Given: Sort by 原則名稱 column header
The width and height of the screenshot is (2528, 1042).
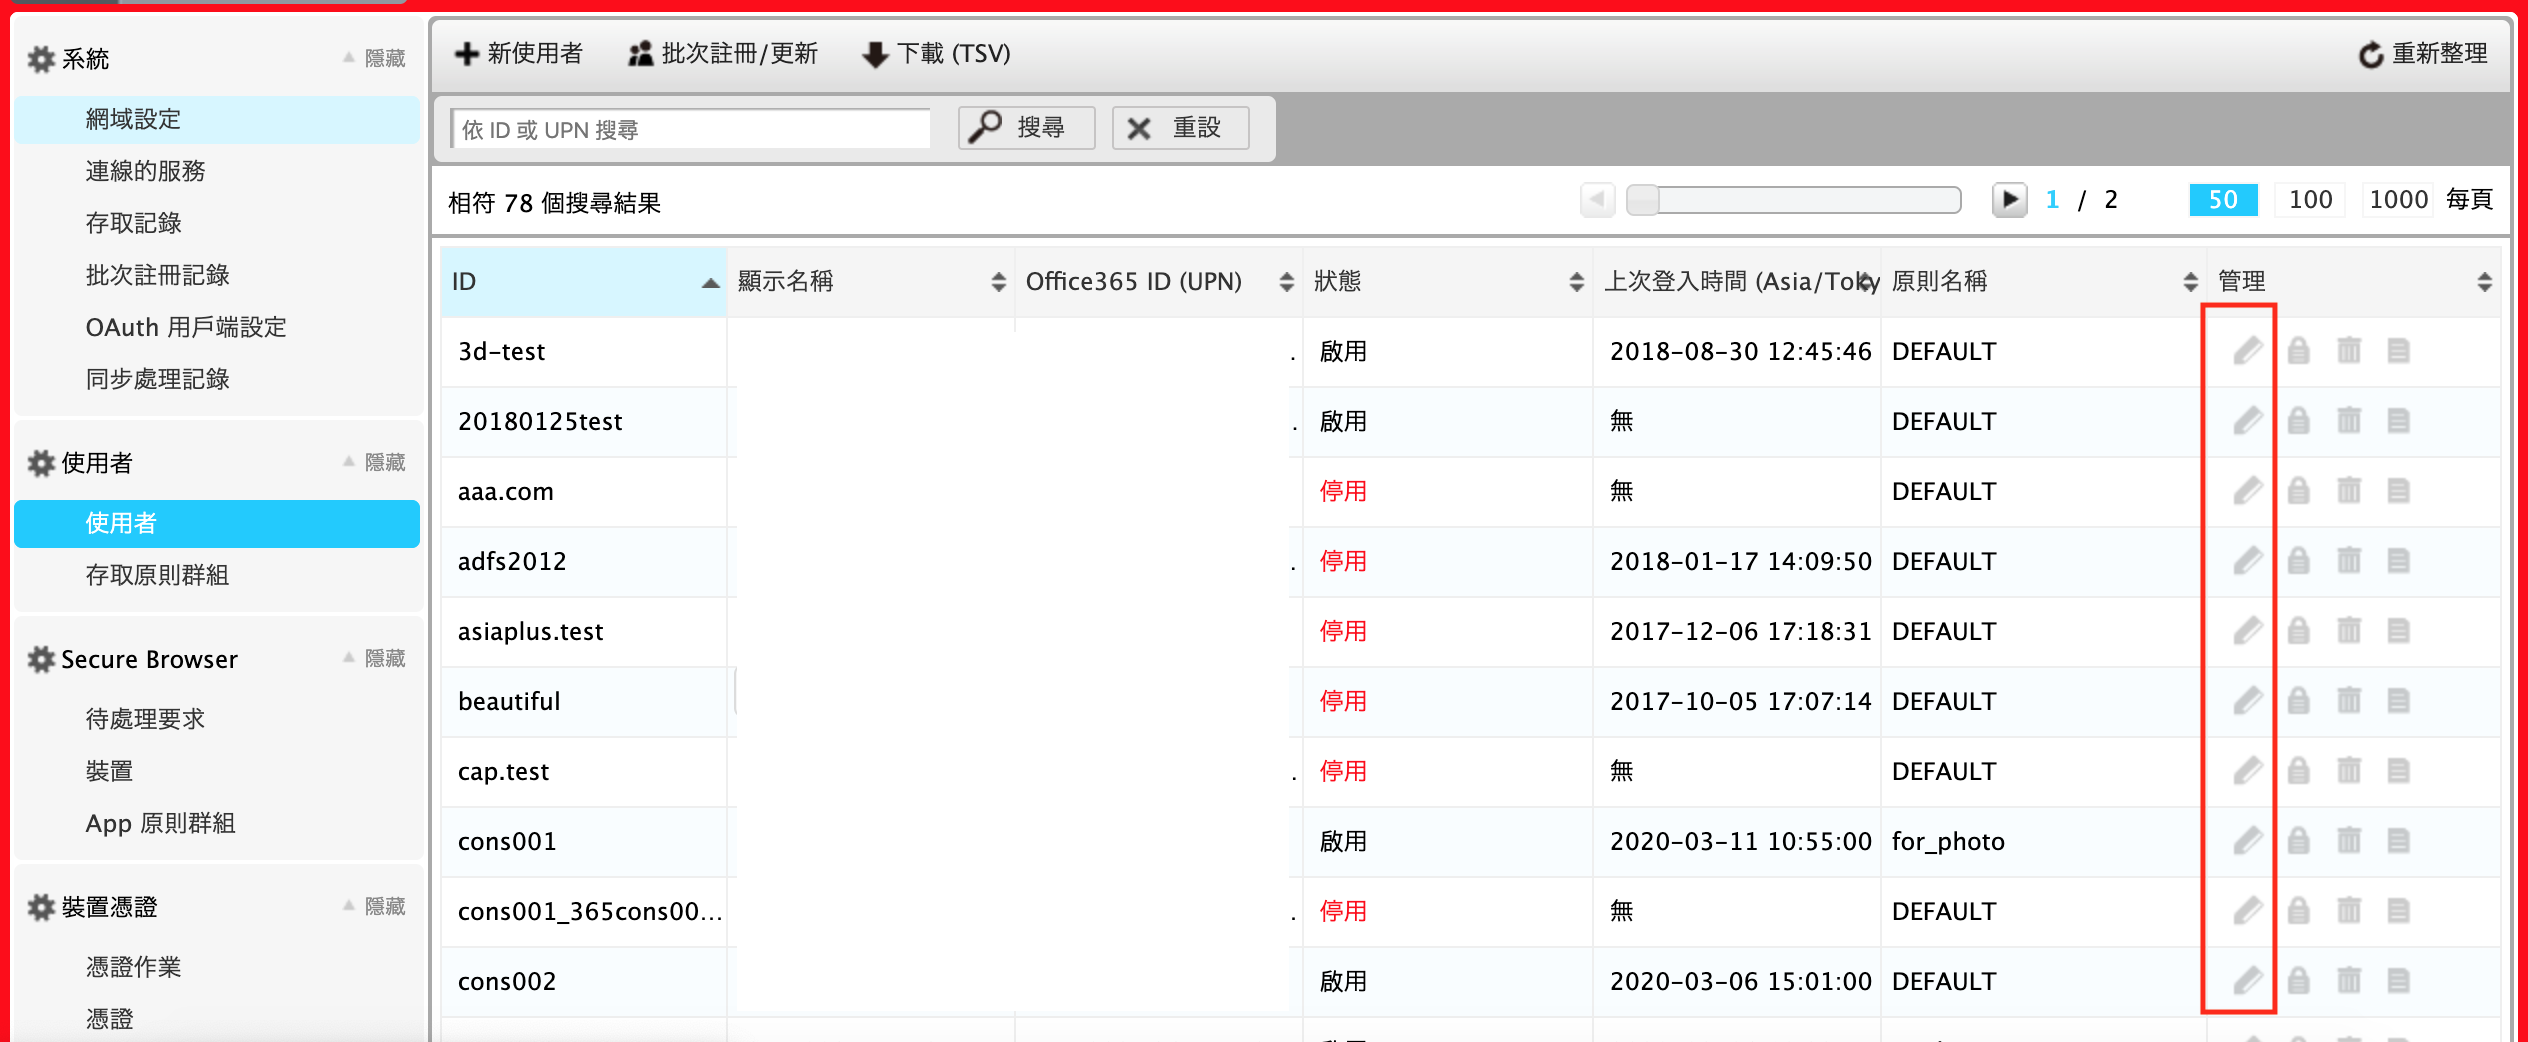Looking at the screenshot, I should pyautogui.click(x=2043, y=282).
